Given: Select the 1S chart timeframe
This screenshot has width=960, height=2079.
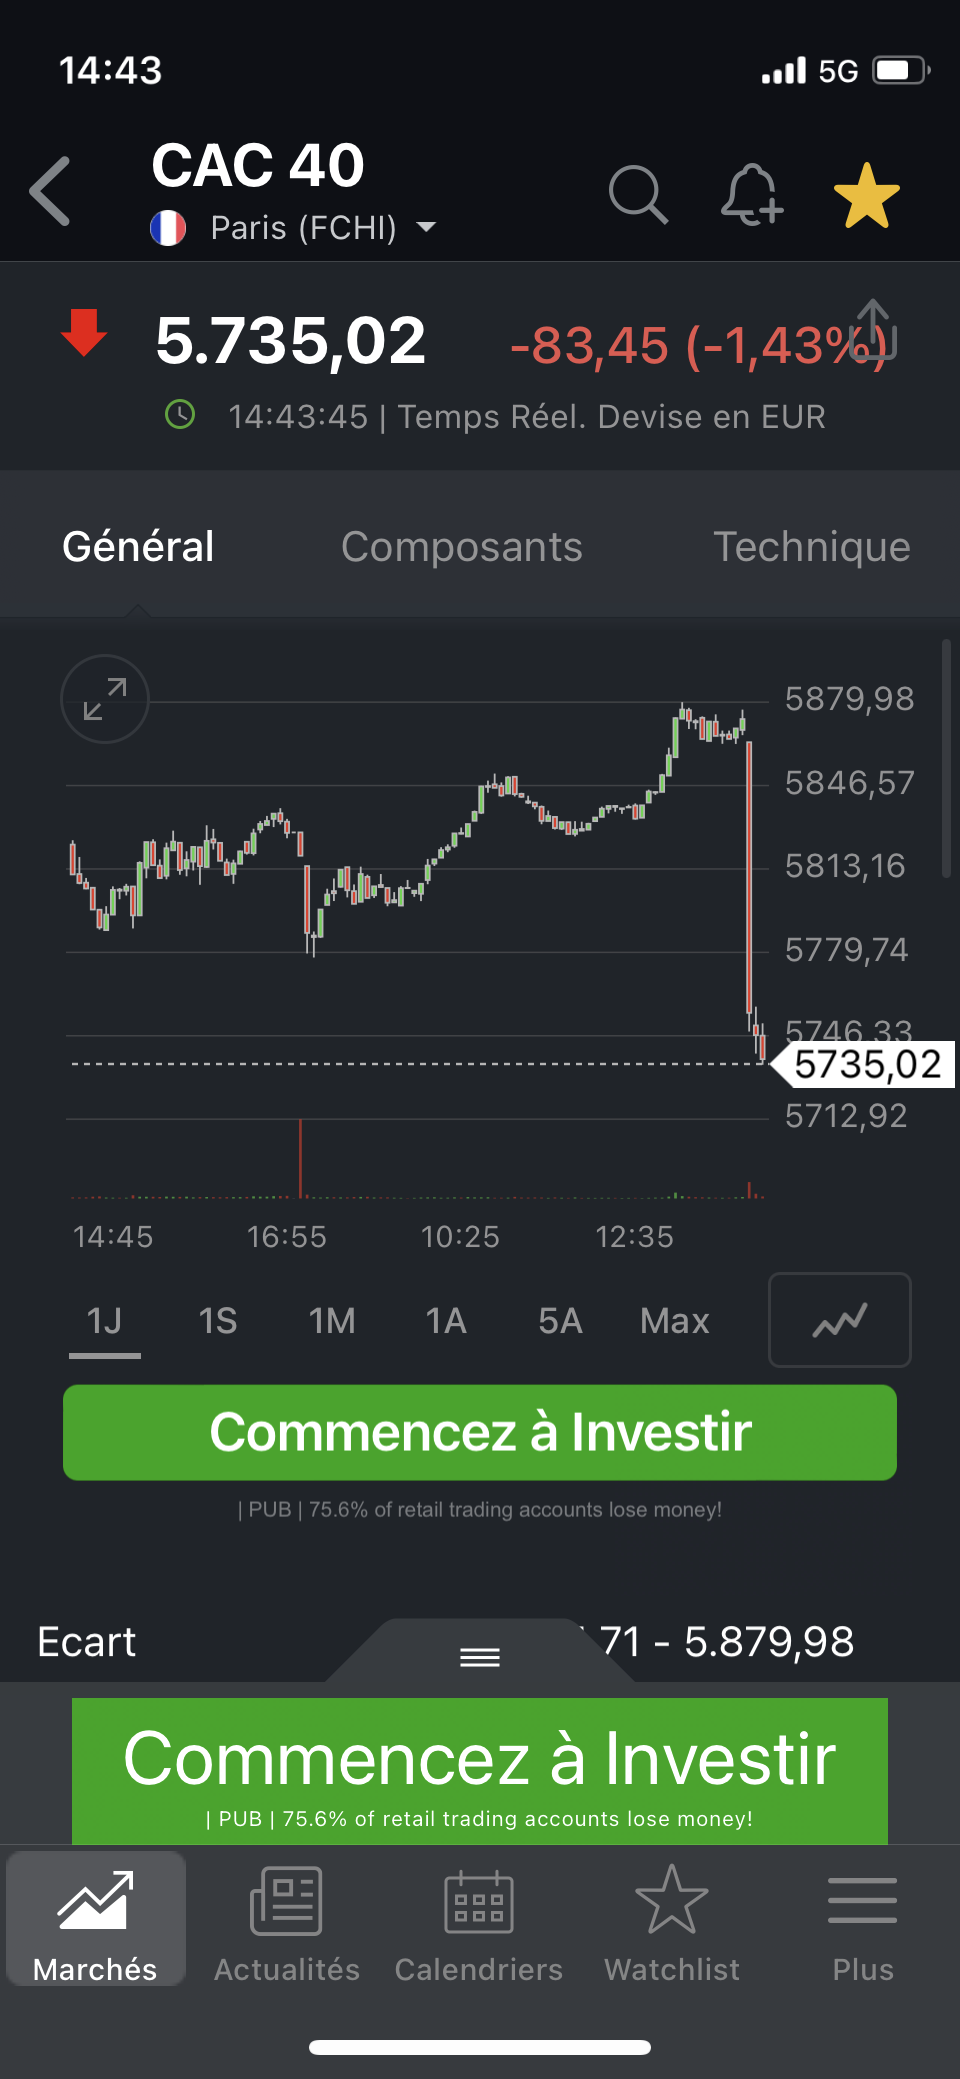Looking at the screenshot, I should [217, 1321].
